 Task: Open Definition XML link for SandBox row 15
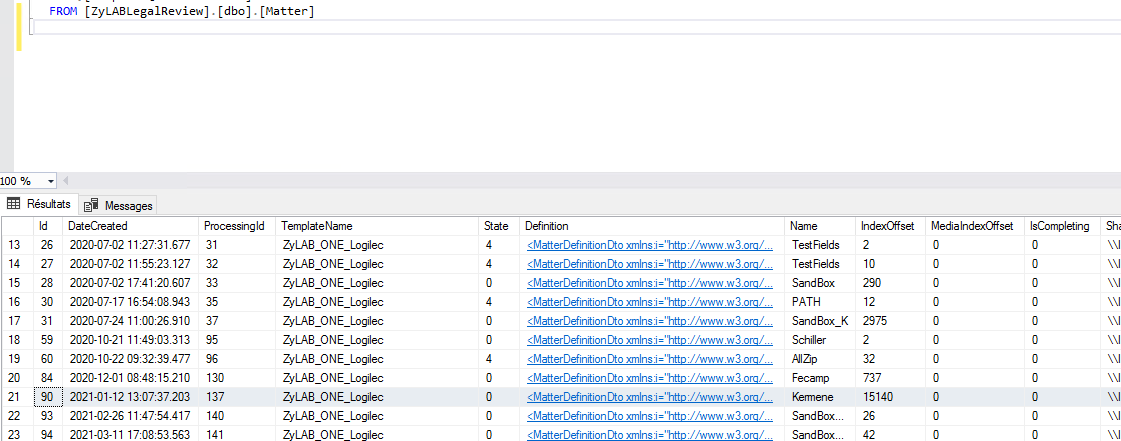[x=650, y=283]
